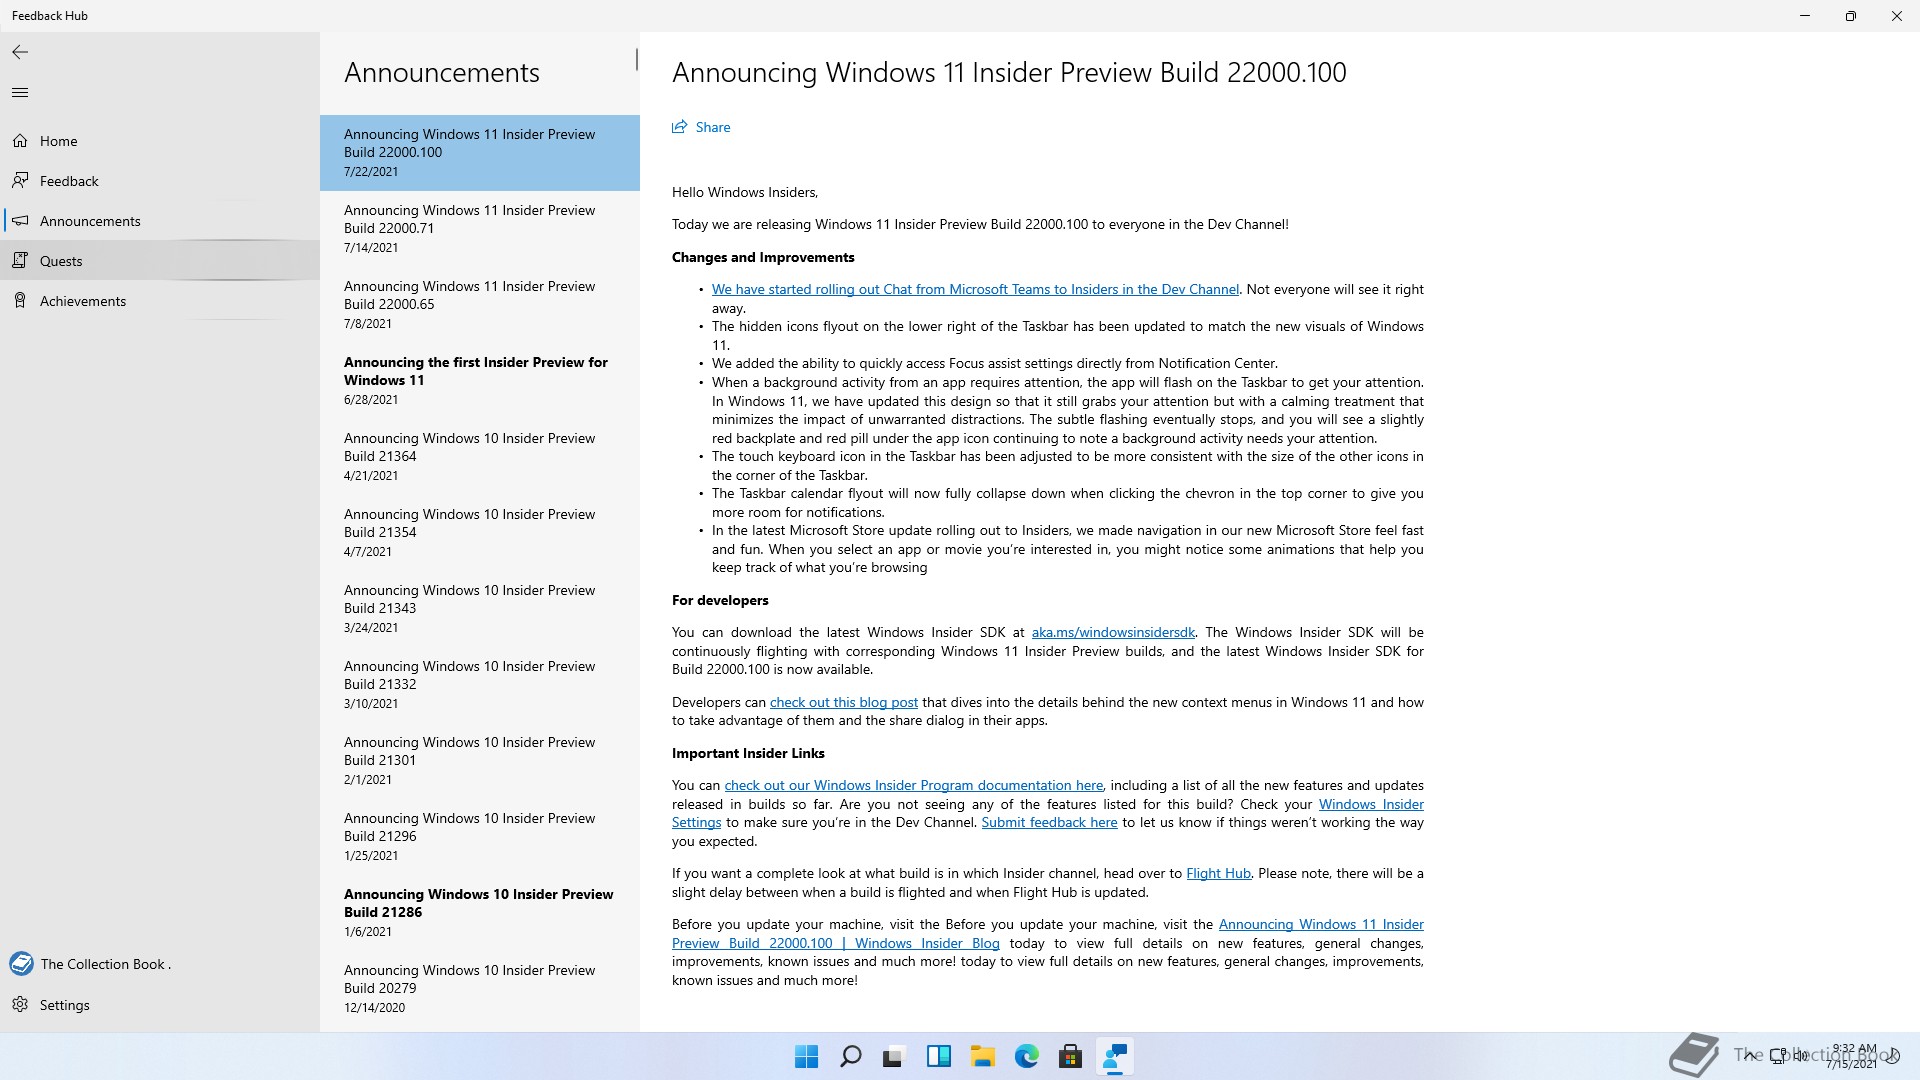
Task: Select the Build 22000.100 announcement
Action: coord(480,153)
